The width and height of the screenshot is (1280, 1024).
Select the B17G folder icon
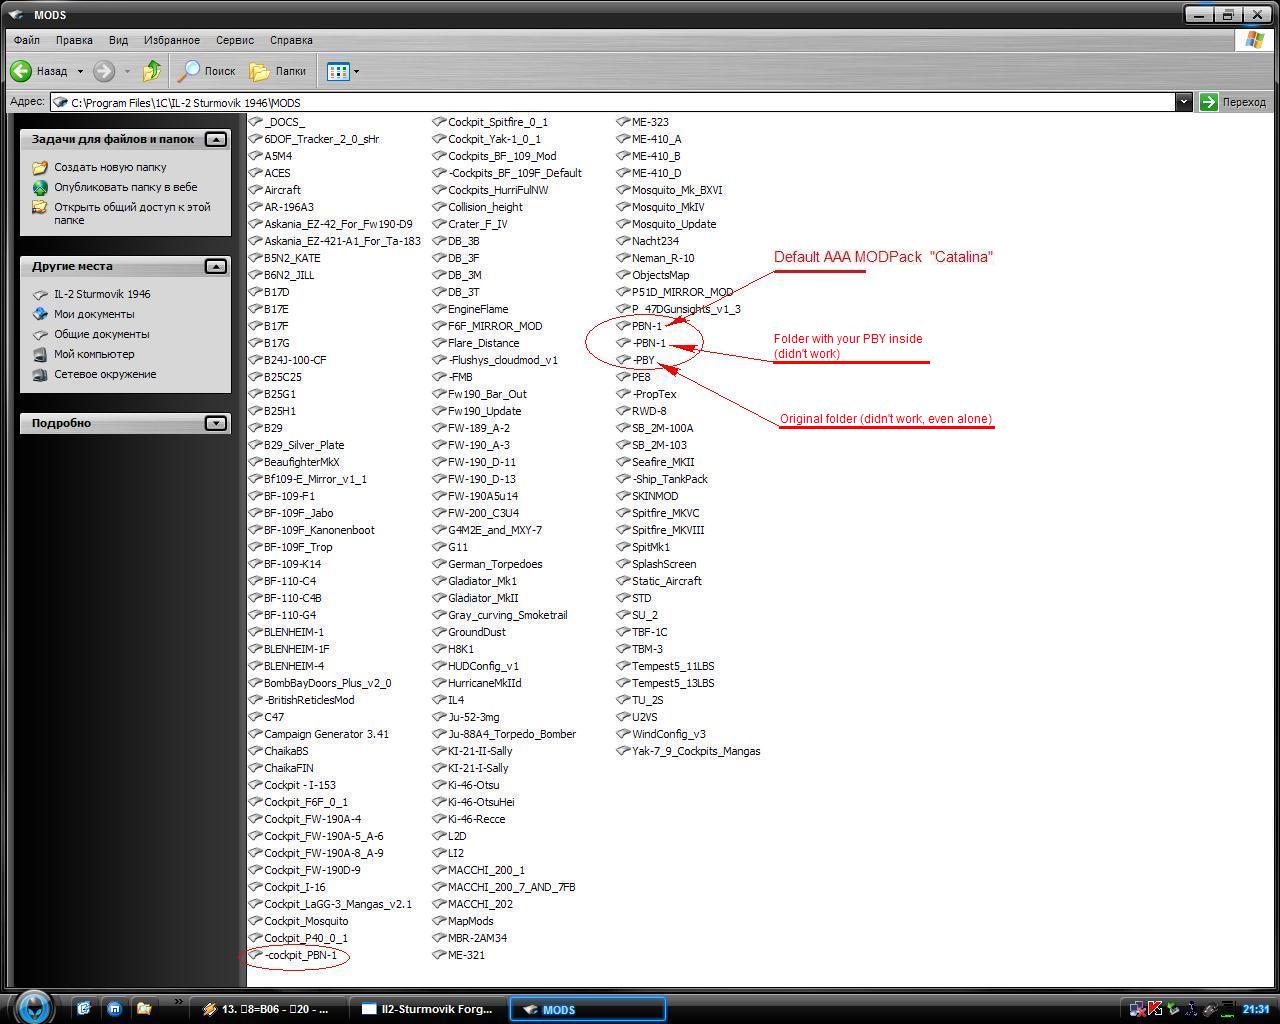255,343
